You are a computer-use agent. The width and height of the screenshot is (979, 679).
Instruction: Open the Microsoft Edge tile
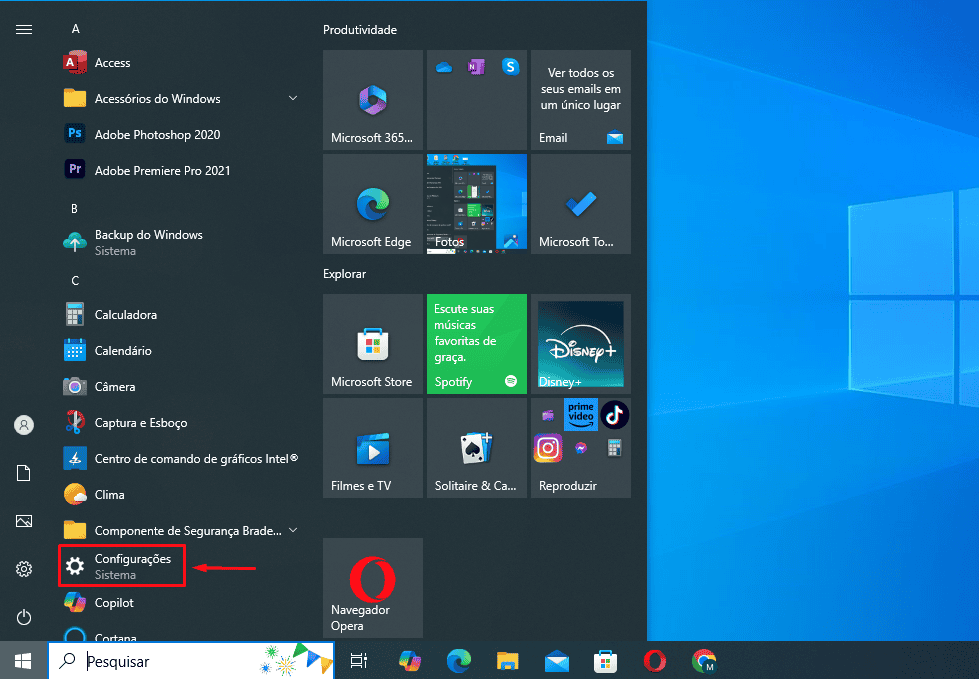pyautogui.click(x=373, y=204)
